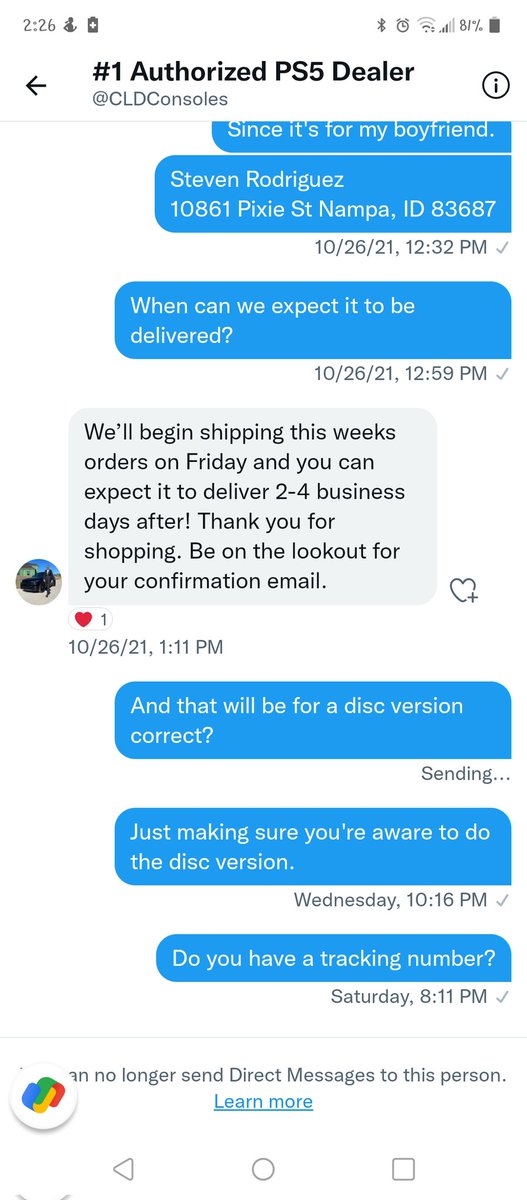The width and height of the screenshot is (527, 1200).
Task: Select the Steven Rodriguez address message
Action: point(333,194)
